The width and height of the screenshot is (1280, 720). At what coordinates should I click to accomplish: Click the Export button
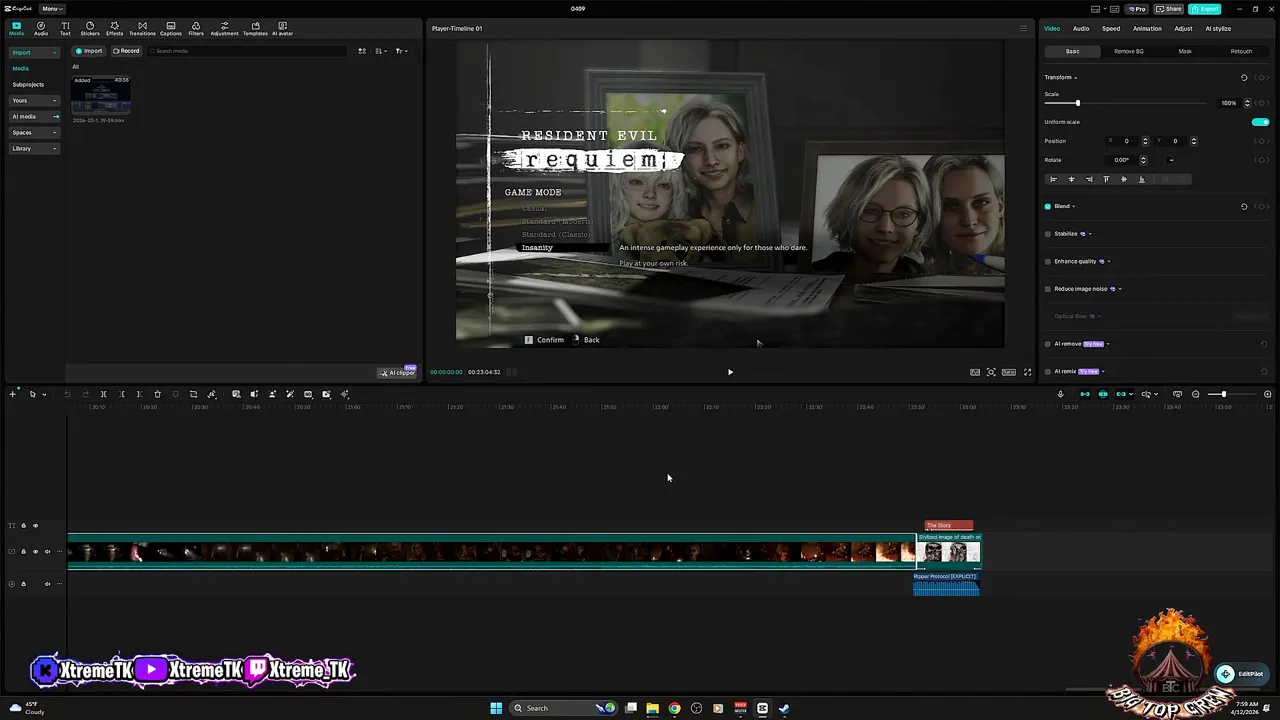coord(1205,9)
